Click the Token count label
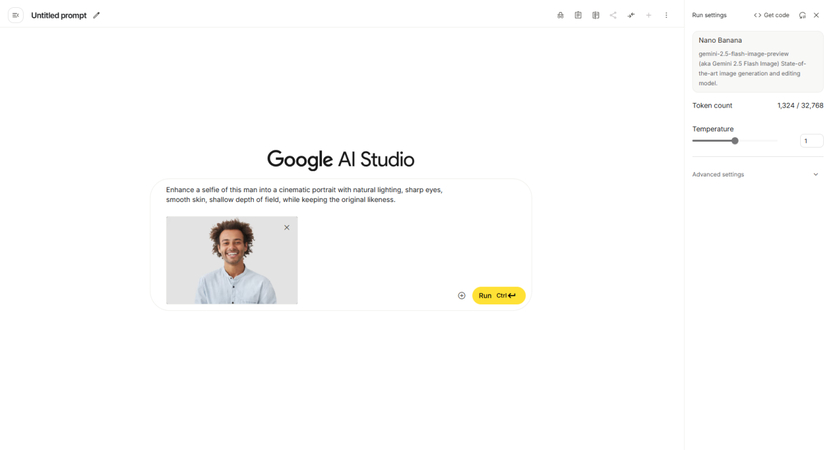This screenshot has width=831, height=450. [x=712, y=105]
